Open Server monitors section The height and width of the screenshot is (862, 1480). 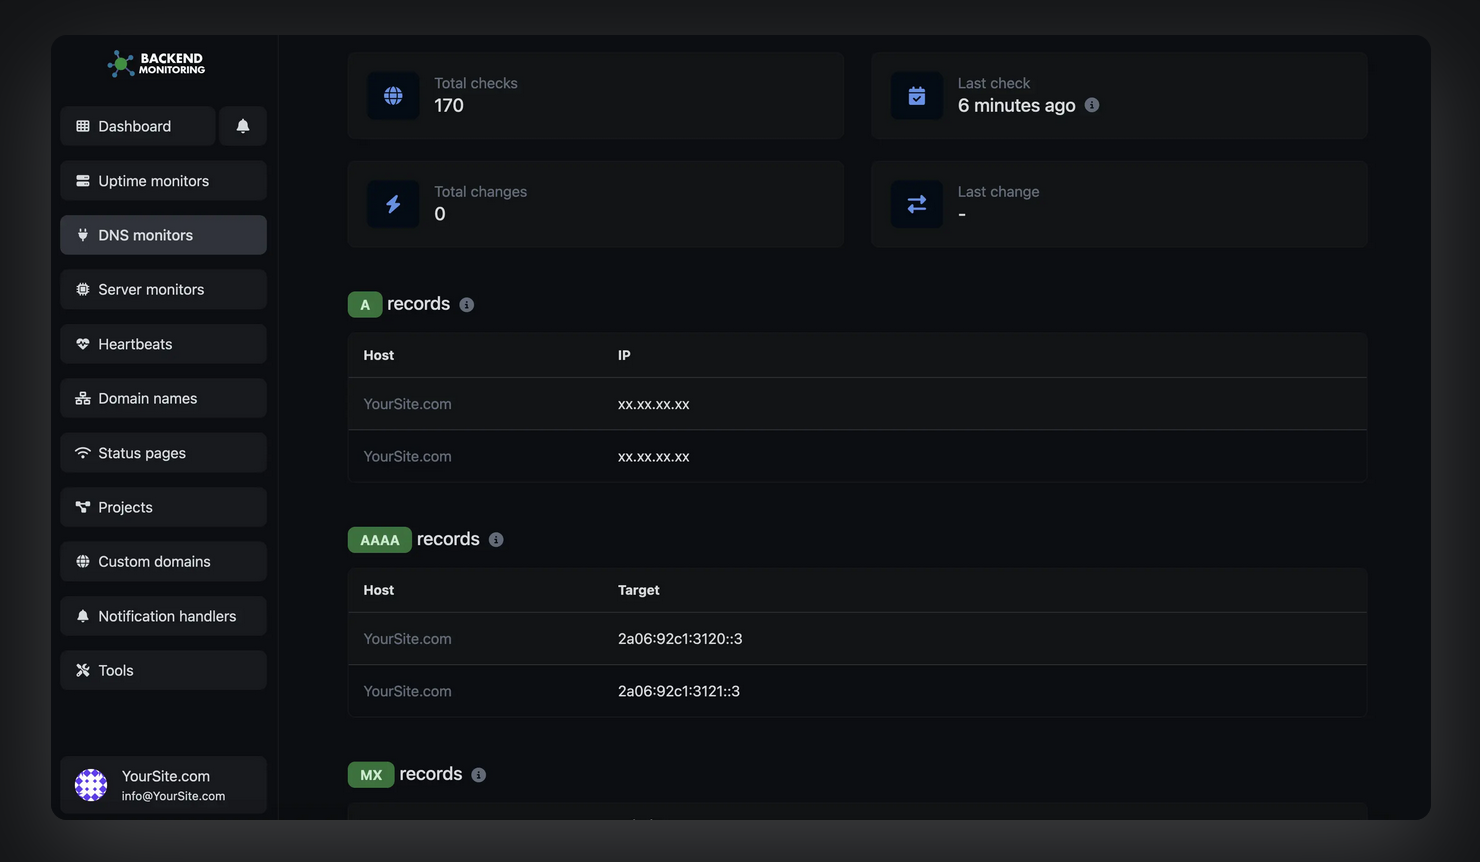pyautogui.click(x=163, y=289)
